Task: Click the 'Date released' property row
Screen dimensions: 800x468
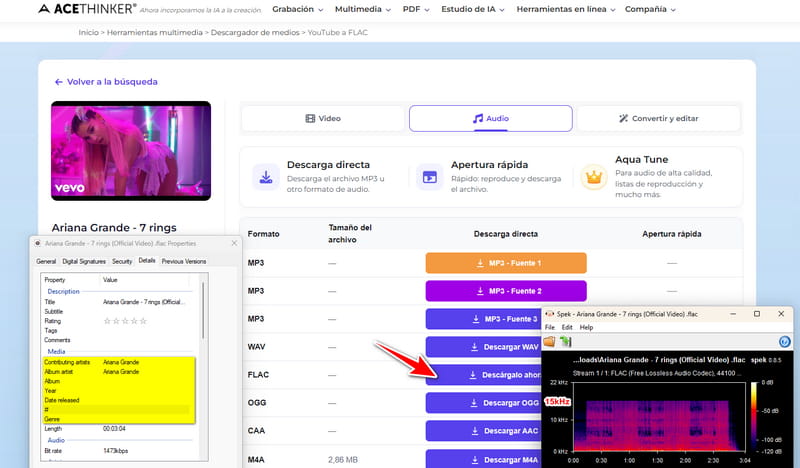Action: pyautogui.click(x=119, y=400)
